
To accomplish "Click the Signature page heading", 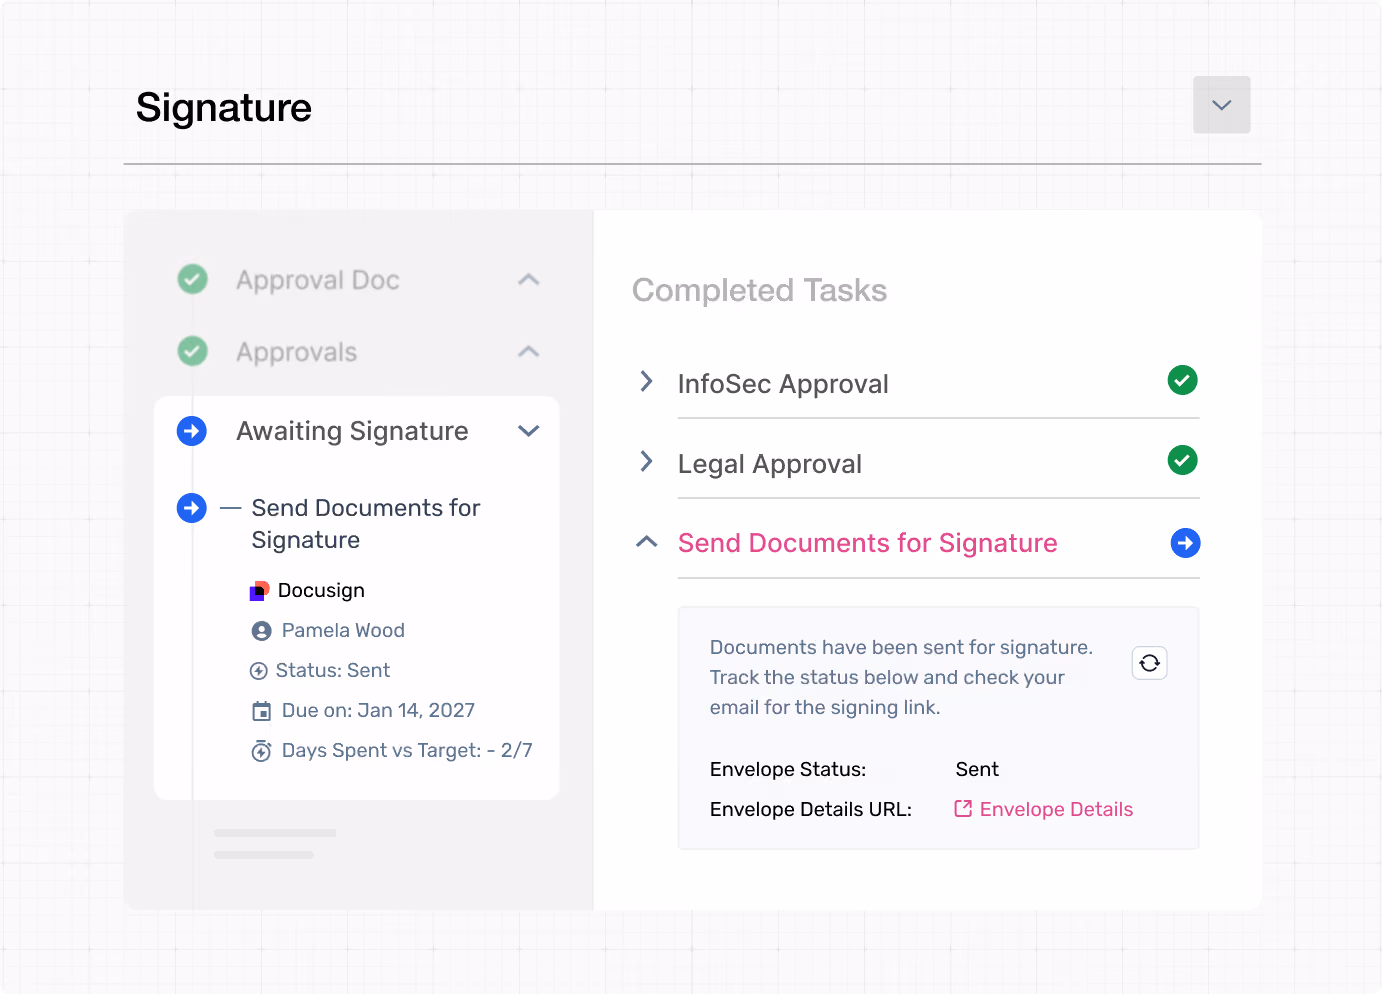I will [x=224, y=107].
